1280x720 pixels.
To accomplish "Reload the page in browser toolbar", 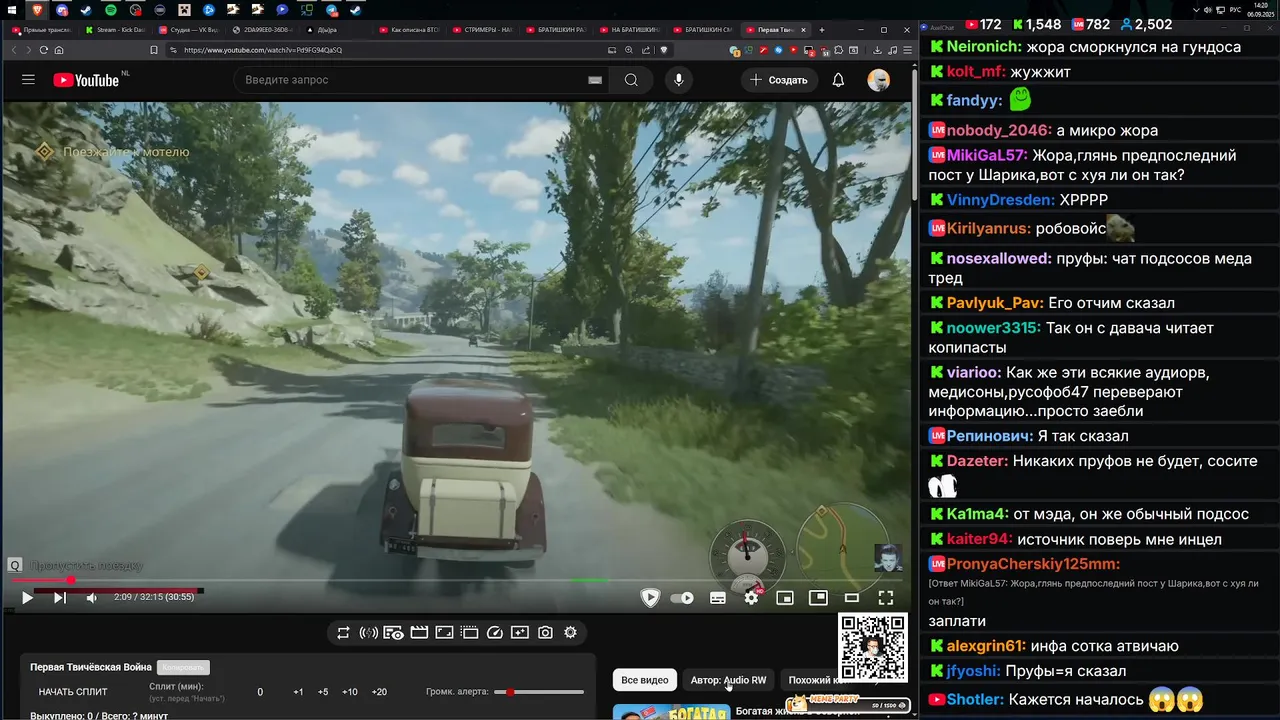I will pos(44,50).
